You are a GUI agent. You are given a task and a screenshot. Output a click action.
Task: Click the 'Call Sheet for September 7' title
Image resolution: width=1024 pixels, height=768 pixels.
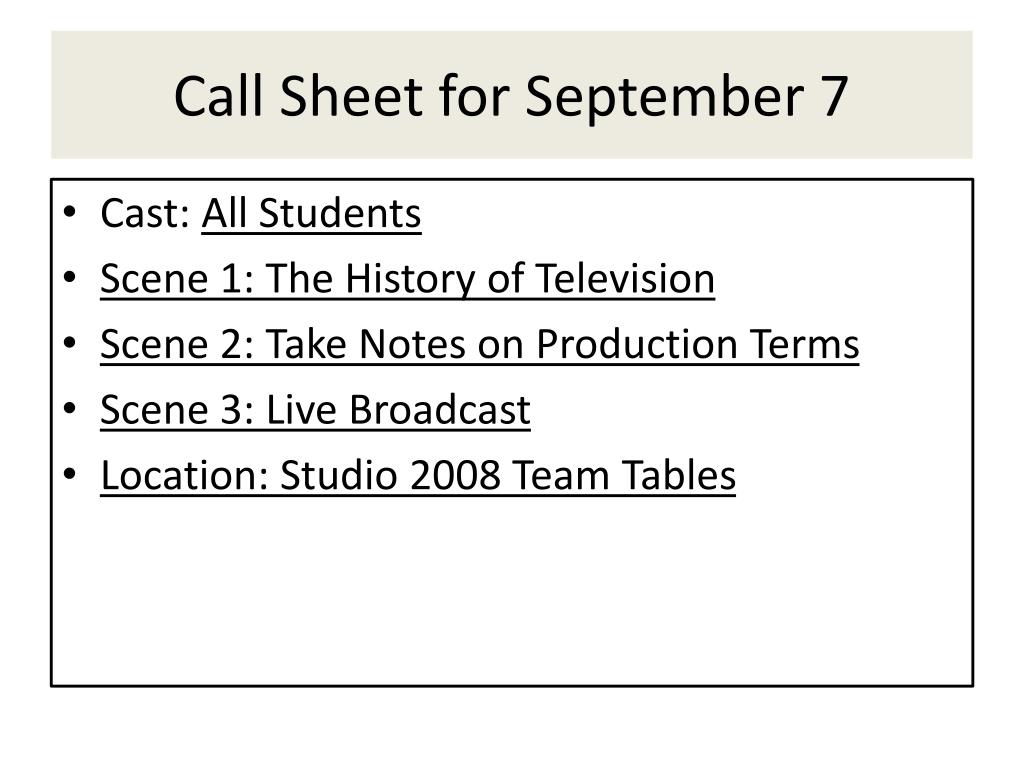coord(511,96)
